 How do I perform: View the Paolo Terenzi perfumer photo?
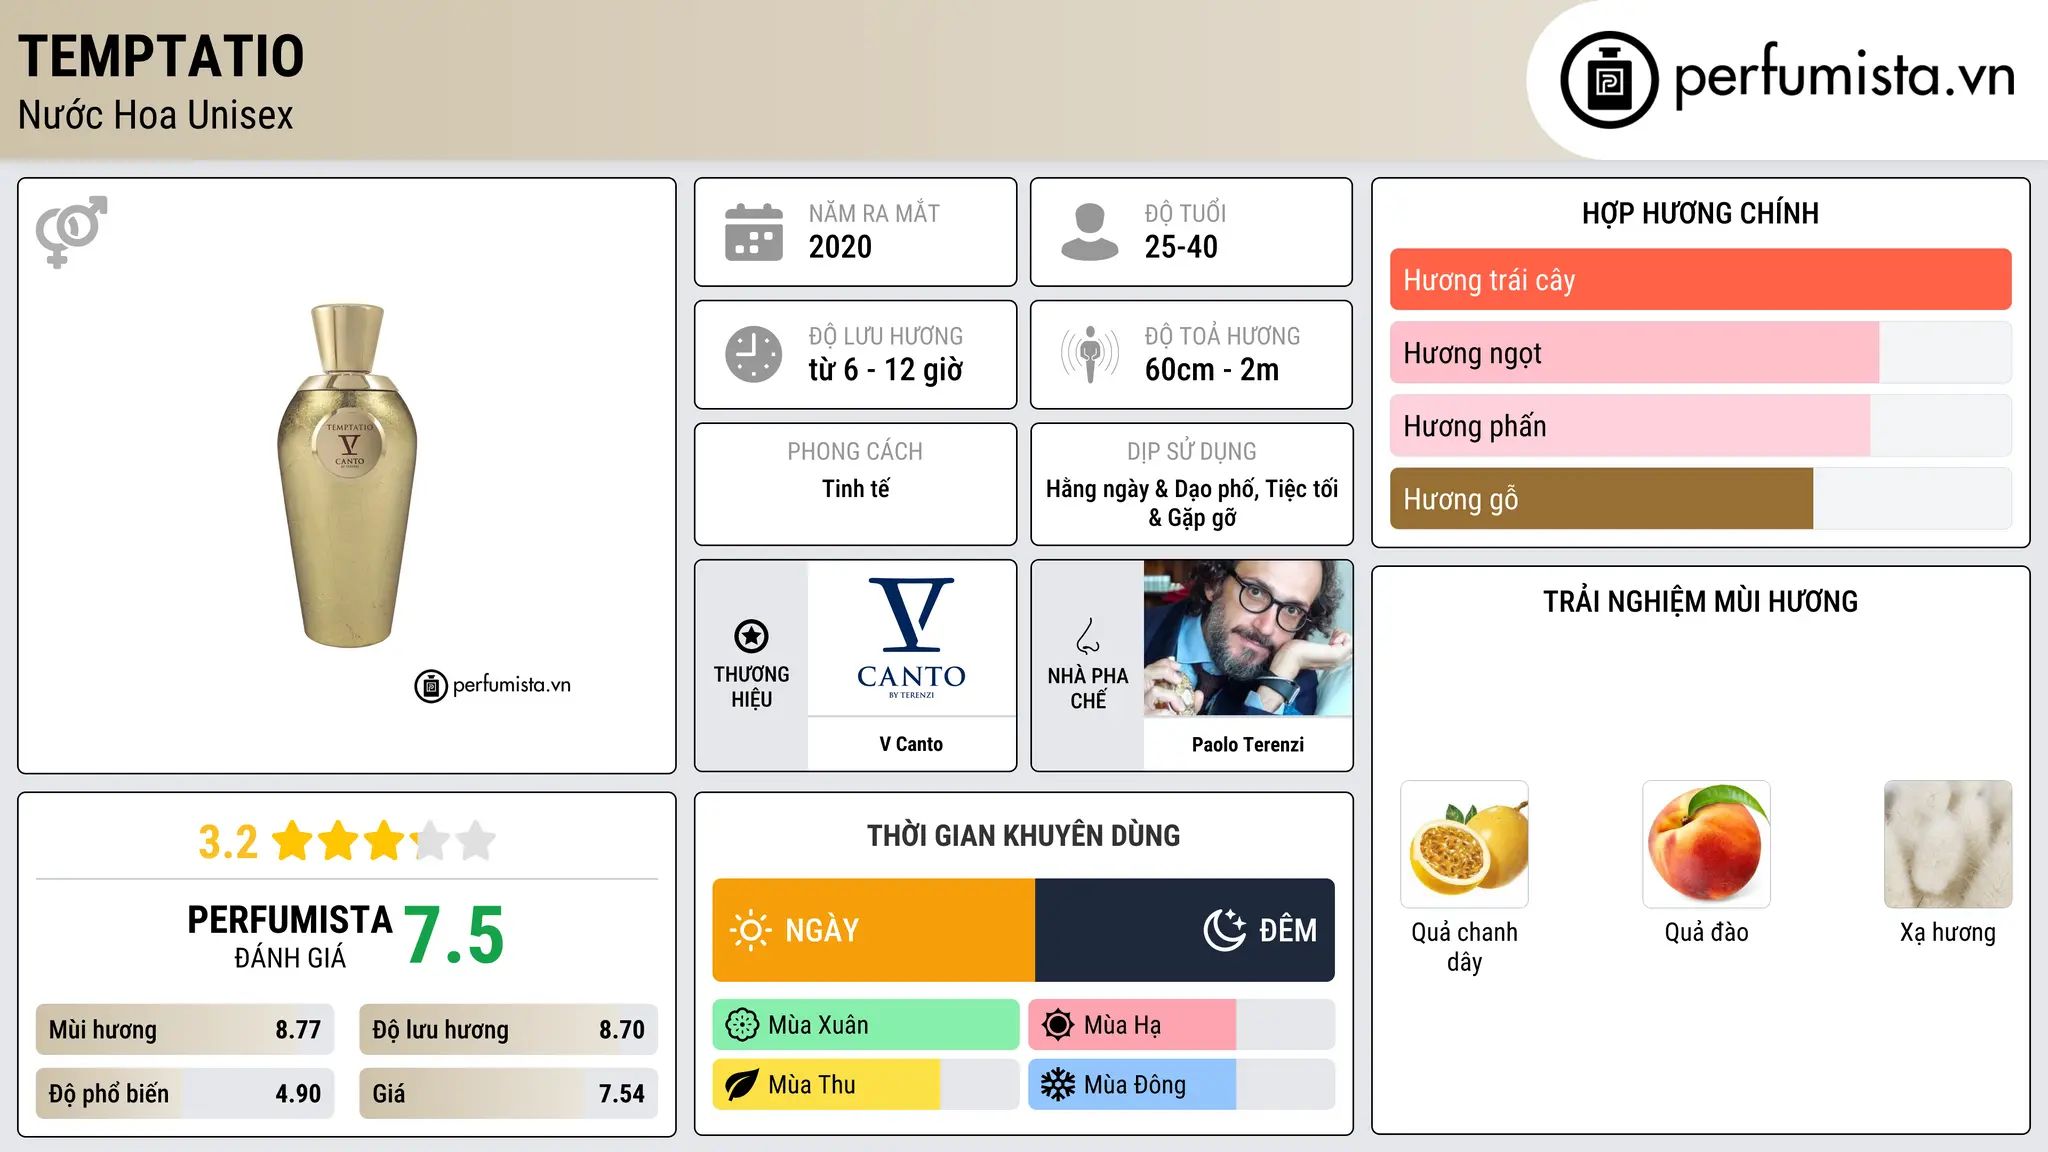click(1248, 638)
